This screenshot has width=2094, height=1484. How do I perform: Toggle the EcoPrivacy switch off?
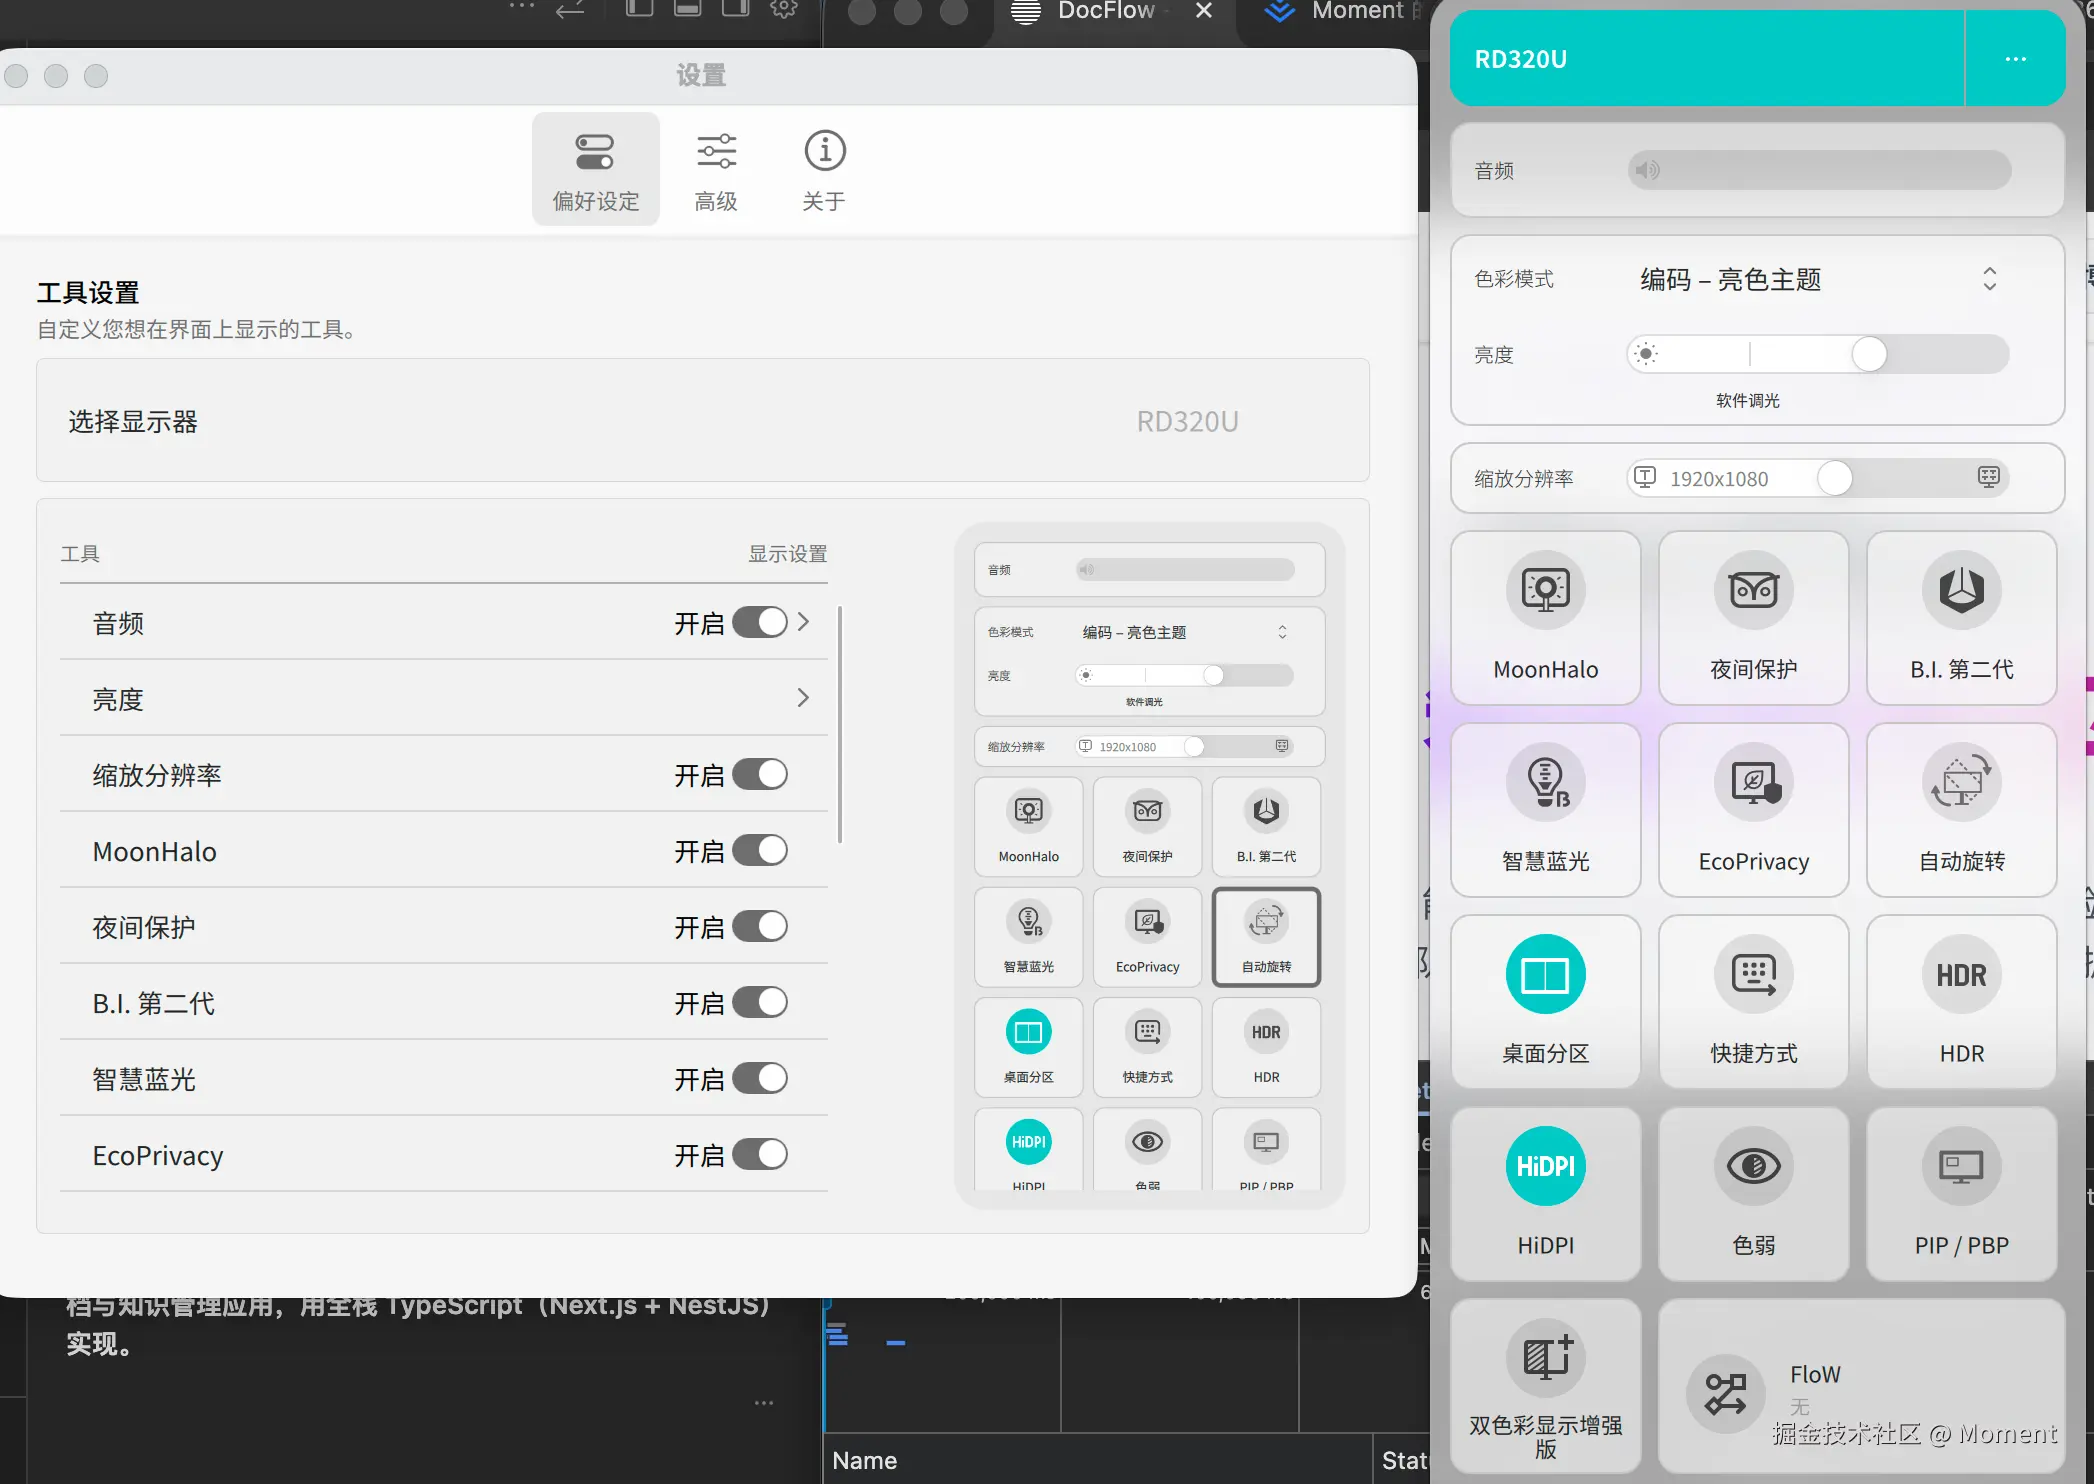pos(760,1155)
